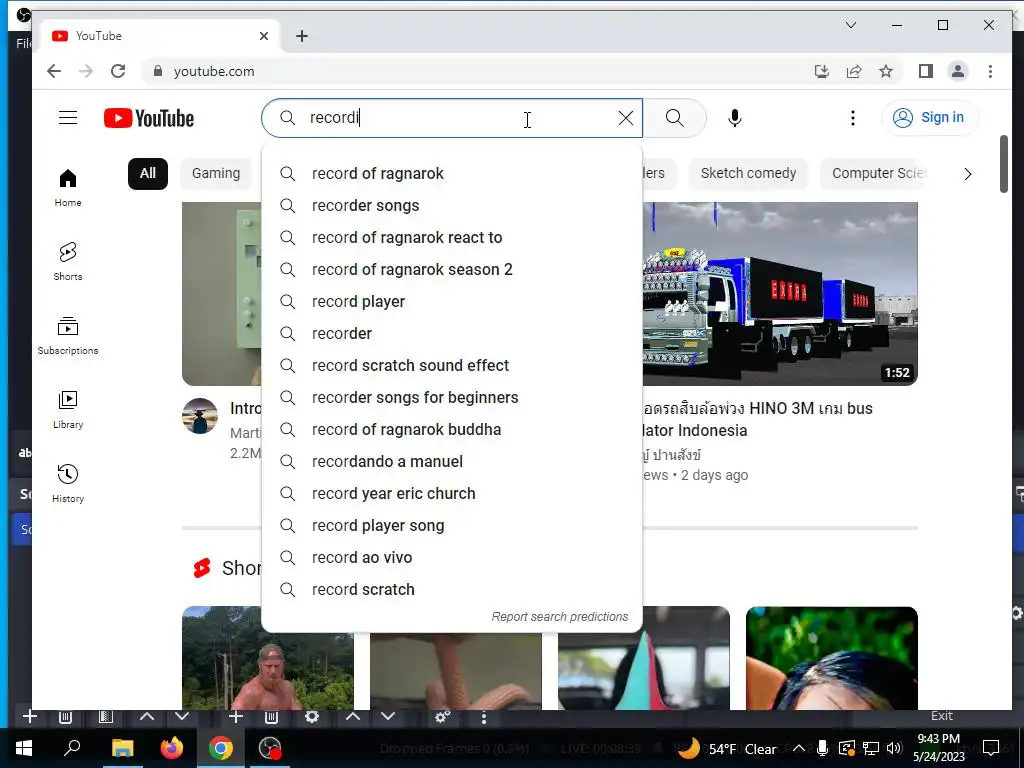Choose suggestion 'recorder songs'
1024x768 pixels.
coord(452,205)
